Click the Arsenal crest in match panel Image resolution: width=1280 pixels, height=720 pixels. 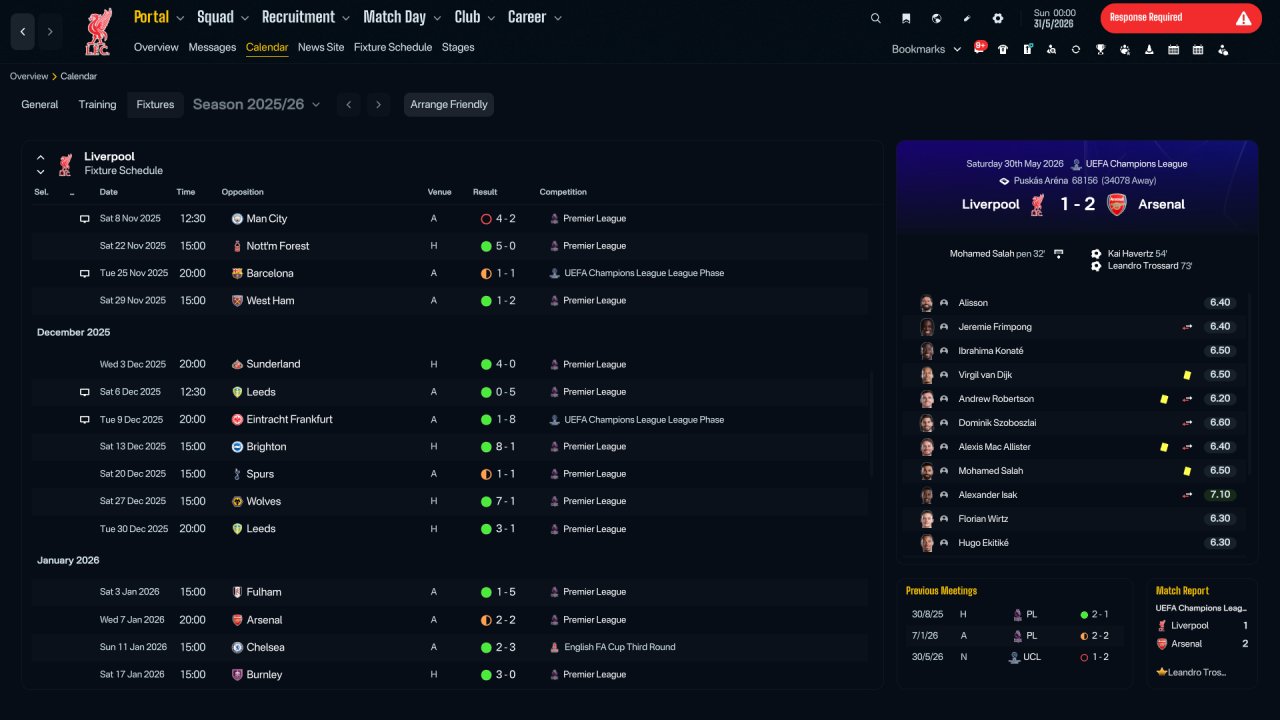point(1116,204)
